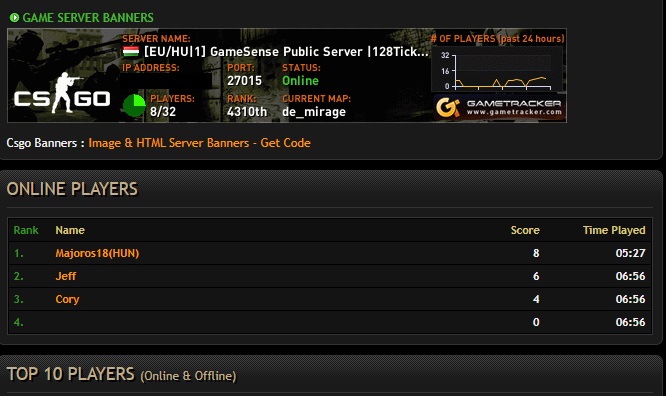Open the players past 24 hours graph

[x=498, y=69]
